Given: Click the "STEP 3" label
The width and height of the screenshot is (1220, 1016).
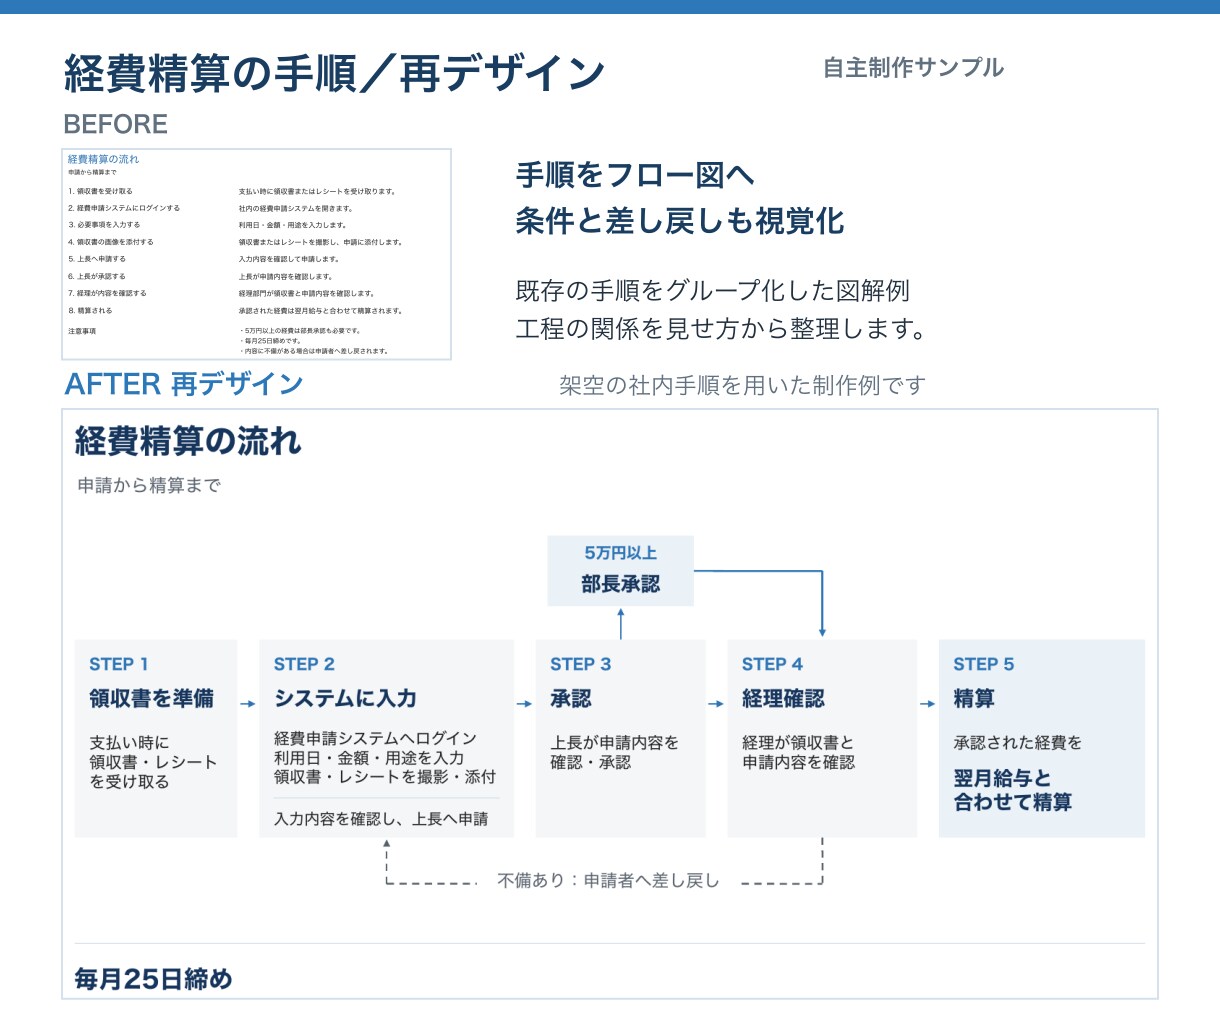Looking at the screenshot, I should pos(580,665).
